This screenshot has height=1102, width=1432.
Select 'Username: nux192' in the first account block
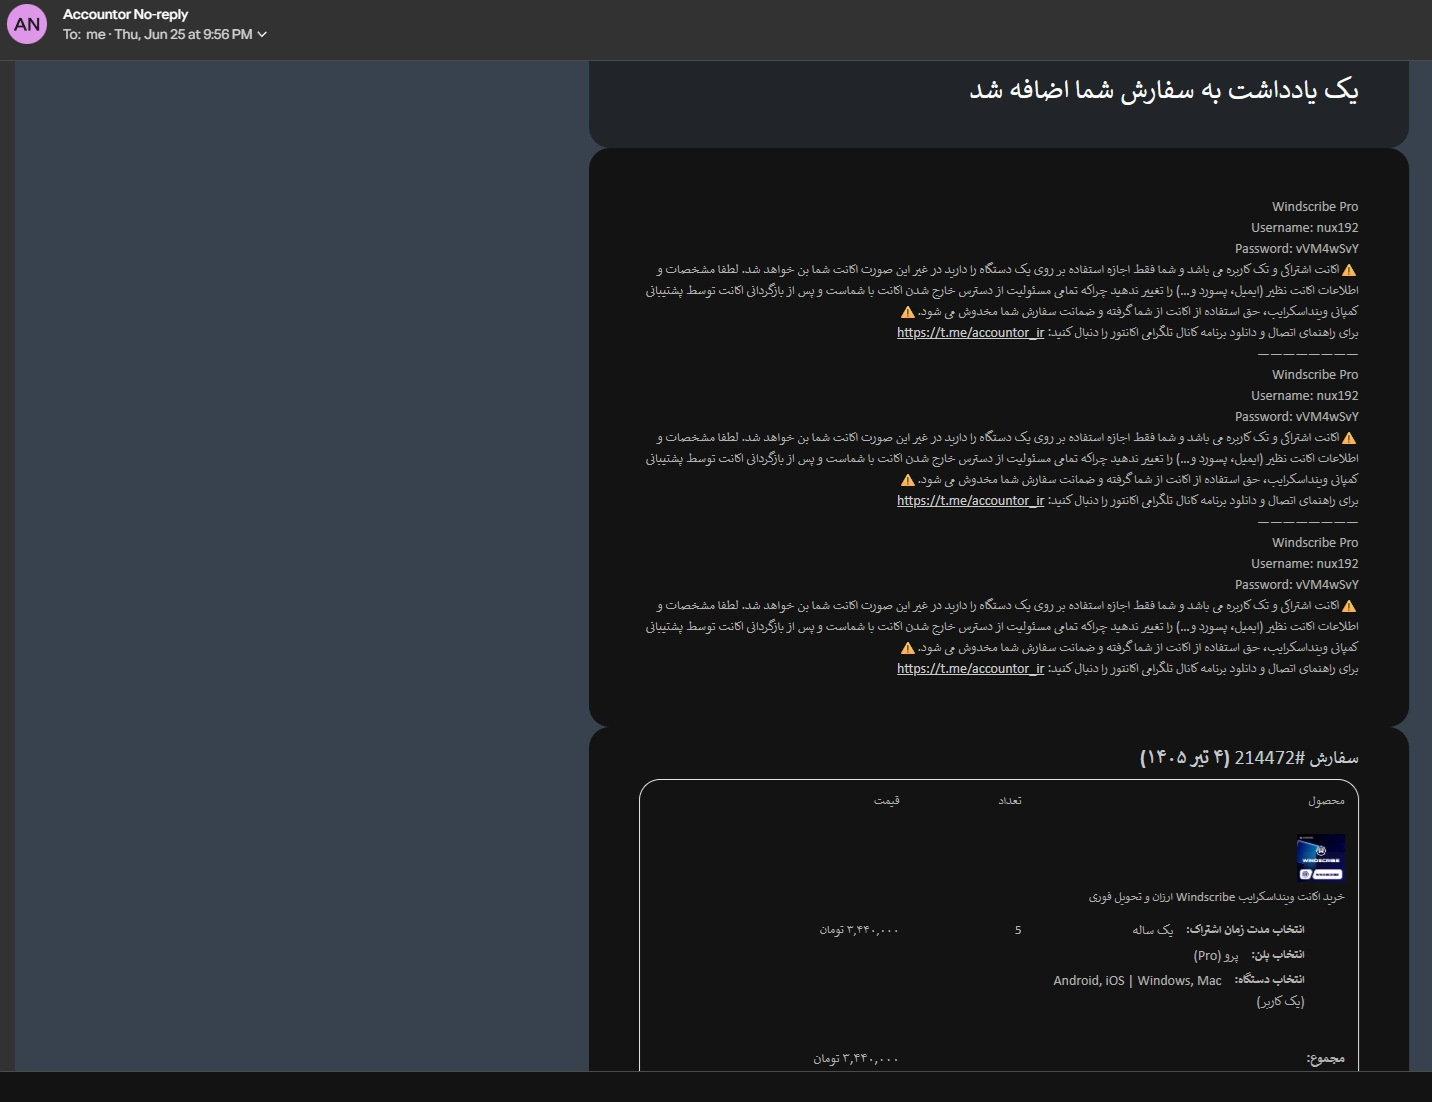pyautogui.click(x=1304, y=228)
